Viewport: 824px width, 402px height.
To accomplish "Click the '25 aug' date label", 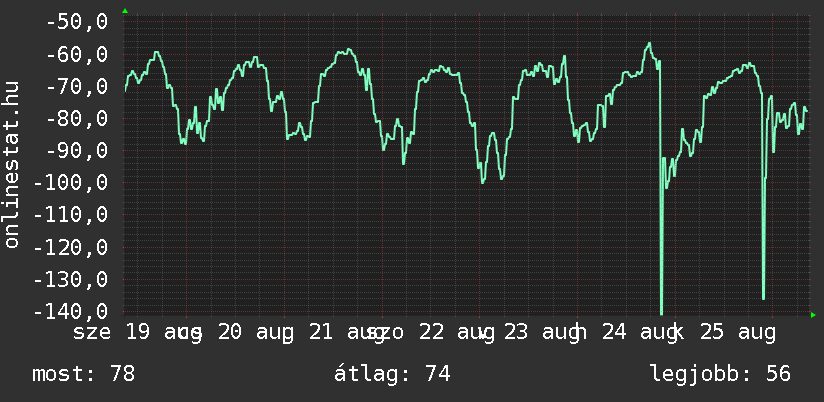I will (x=738, y=333).
